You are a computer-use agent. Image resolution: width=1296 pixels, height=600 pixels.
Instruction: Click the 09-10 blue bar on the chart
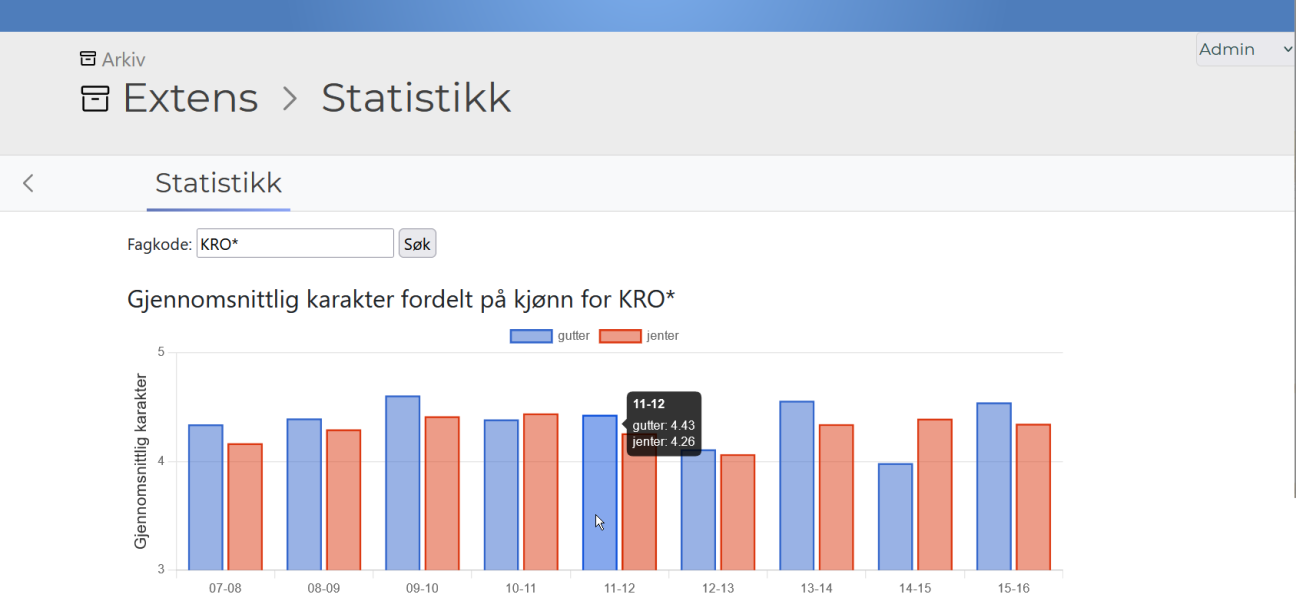point(403,480)
